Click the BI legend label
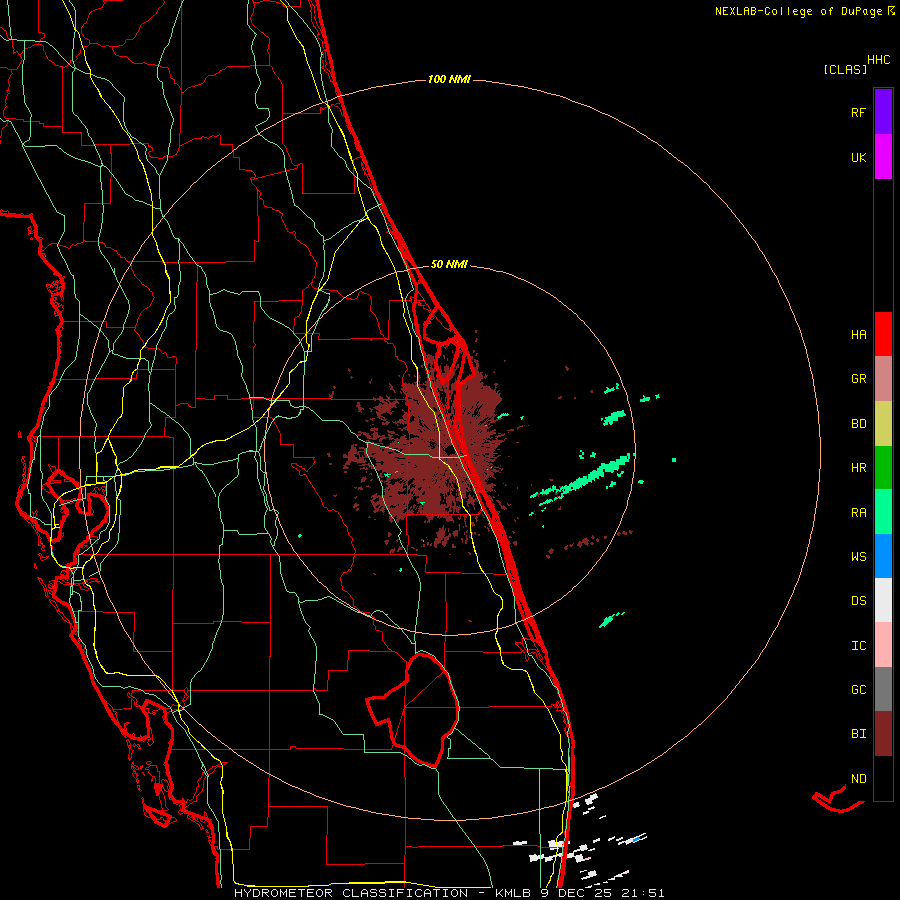900x900 pixels. coord(858,734)
